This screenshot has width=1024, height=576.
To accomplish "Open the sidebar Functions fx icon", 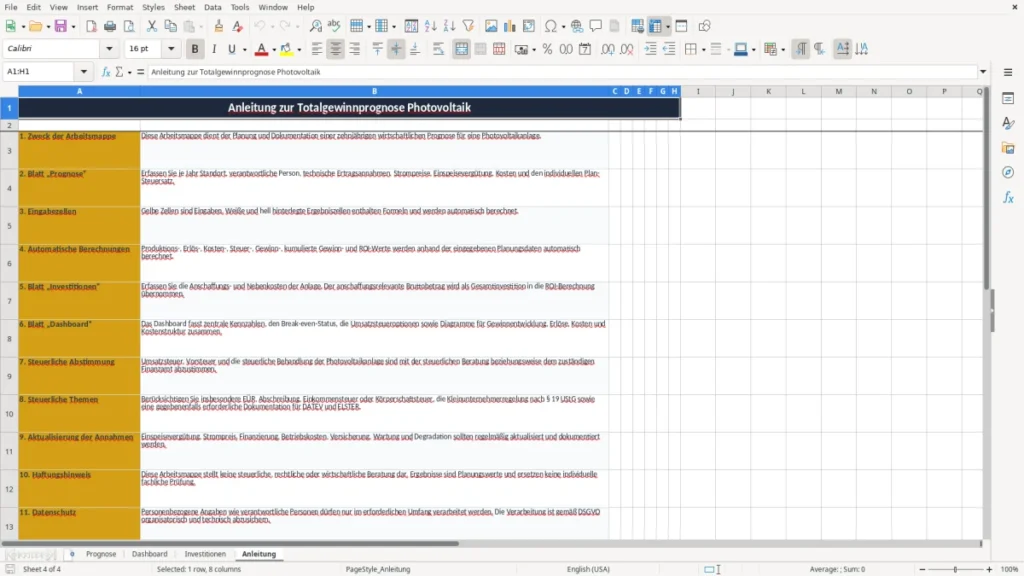I will click(x=1008, y=197).
